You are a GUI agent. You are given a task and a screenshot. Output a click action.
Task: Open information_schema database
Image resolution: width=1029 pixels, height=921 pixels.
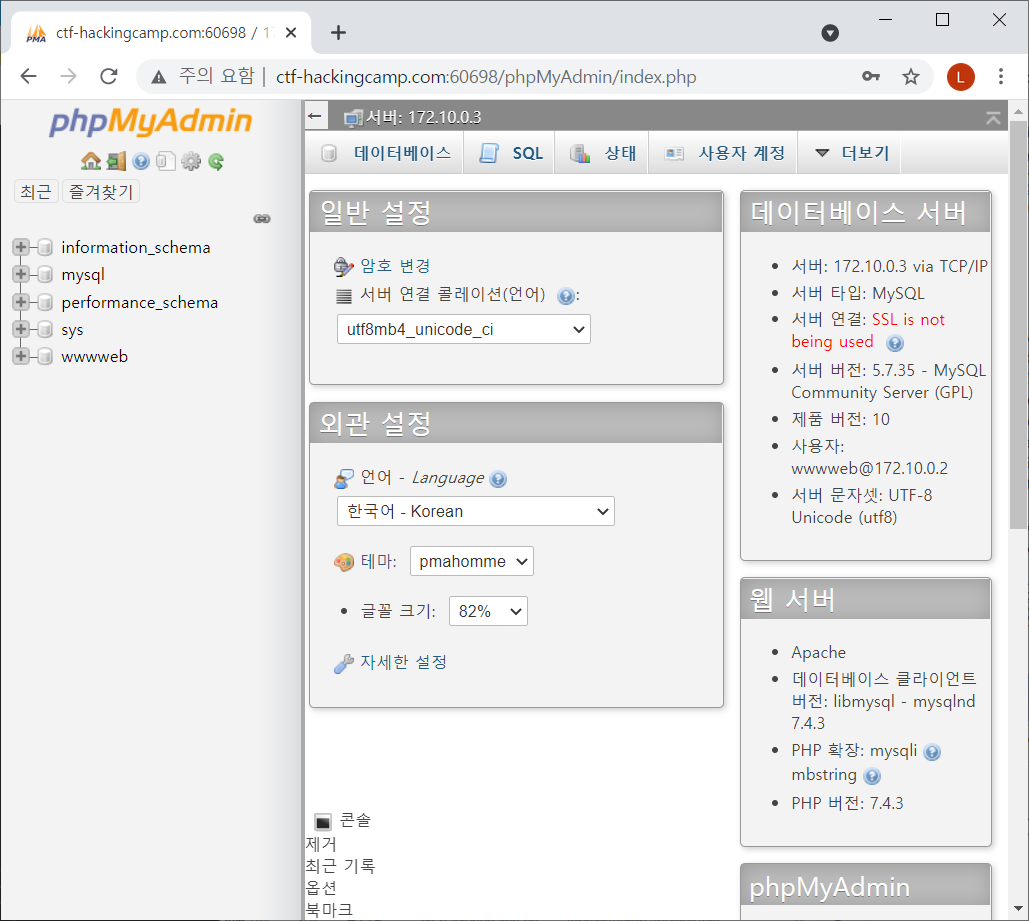point(136,247)
